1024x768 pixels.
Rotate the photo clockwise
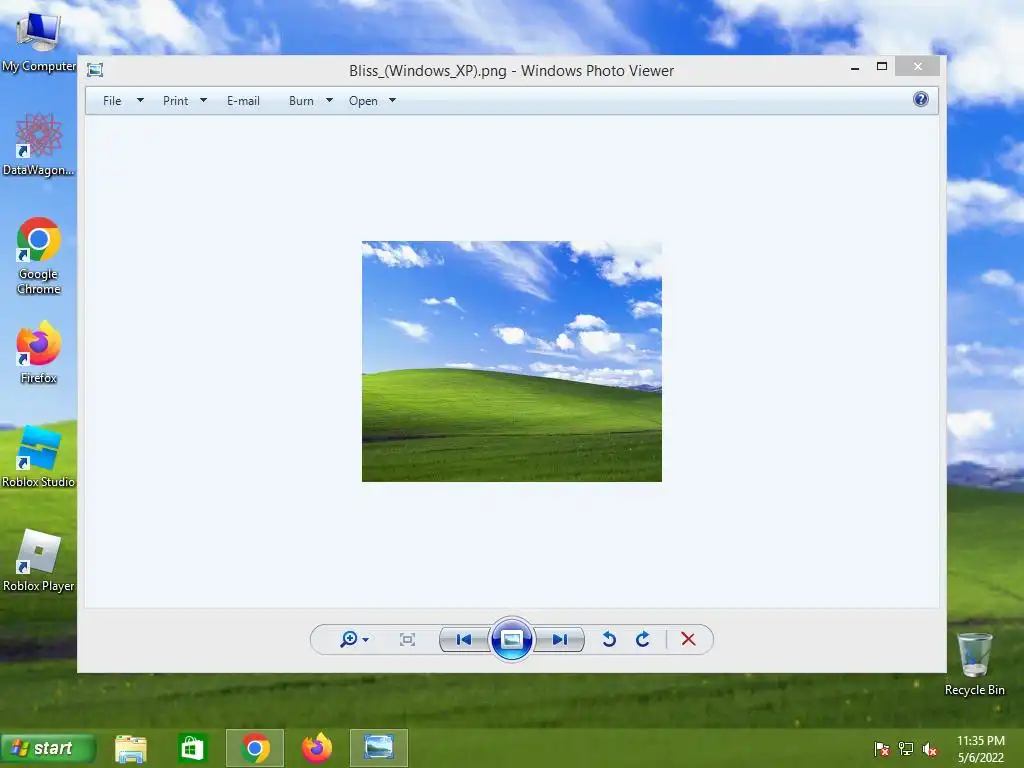point(643,639)
